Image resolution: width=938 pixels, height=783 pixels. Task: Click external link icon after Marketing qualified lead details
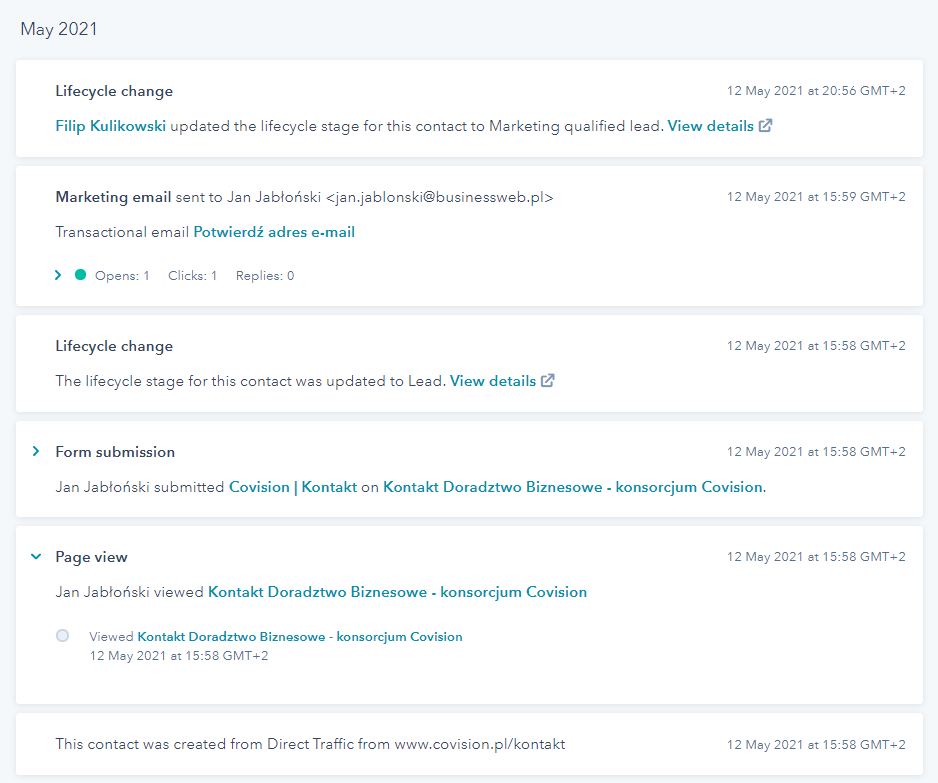(x=765, y=126)
